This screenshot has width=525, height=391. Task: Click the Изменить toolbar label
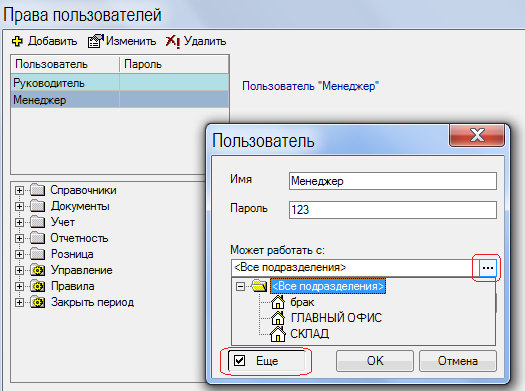pos(131,41)
